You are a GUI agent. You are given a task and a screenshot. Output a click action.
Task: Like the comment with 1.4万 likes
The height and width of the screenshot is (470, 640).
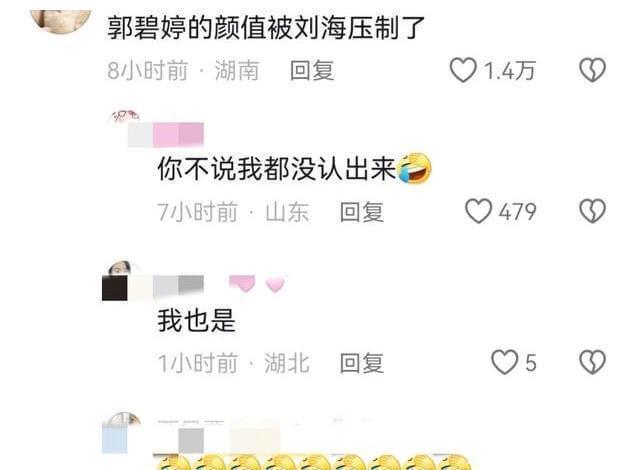point(463,70)
